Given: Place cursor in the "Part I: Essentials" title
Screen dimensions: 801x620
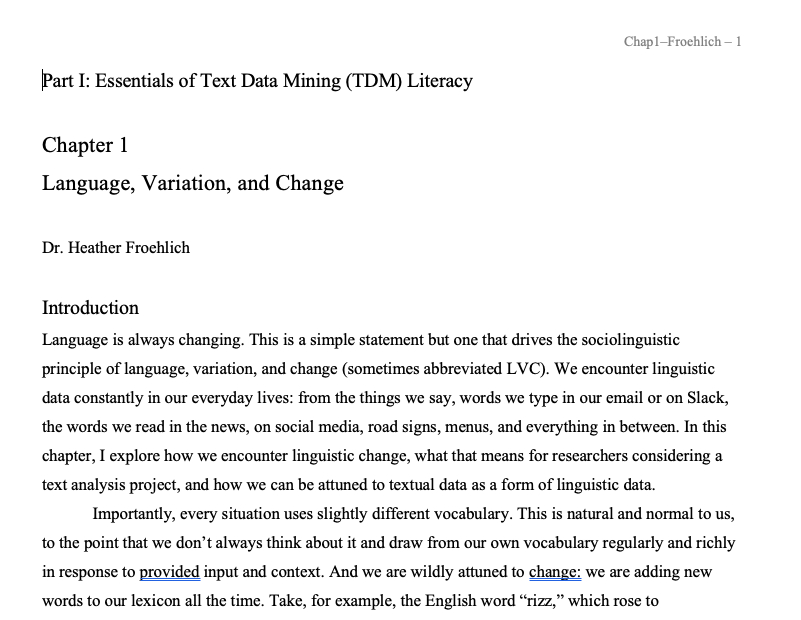Looking at the screenshot, I should [150, 81].
